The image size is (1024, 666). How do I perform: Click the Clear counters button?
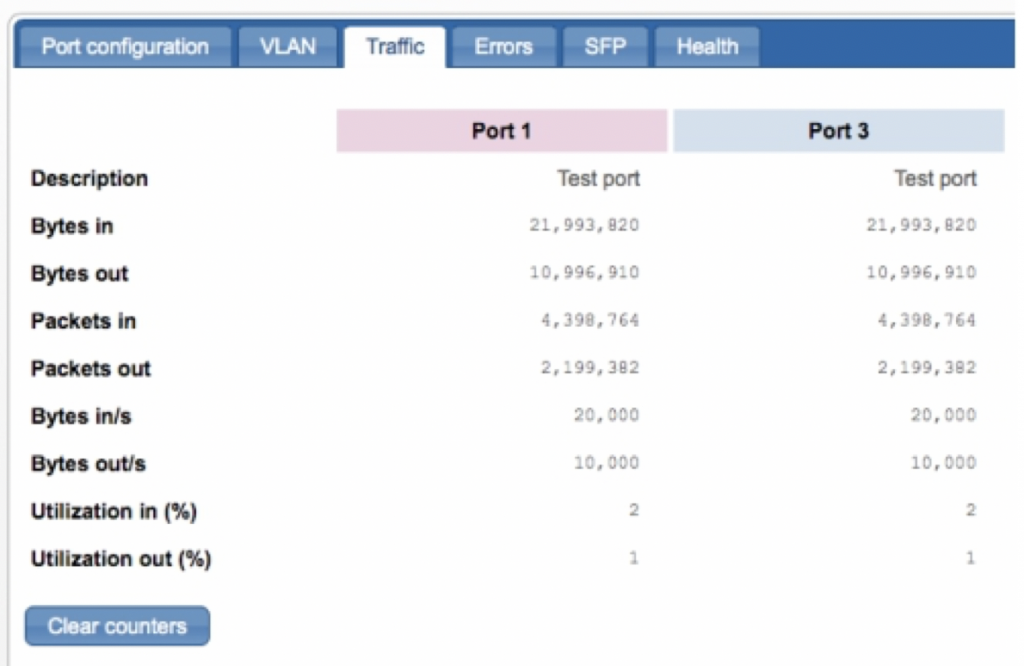pyautogui.click(x=118, y=626)
